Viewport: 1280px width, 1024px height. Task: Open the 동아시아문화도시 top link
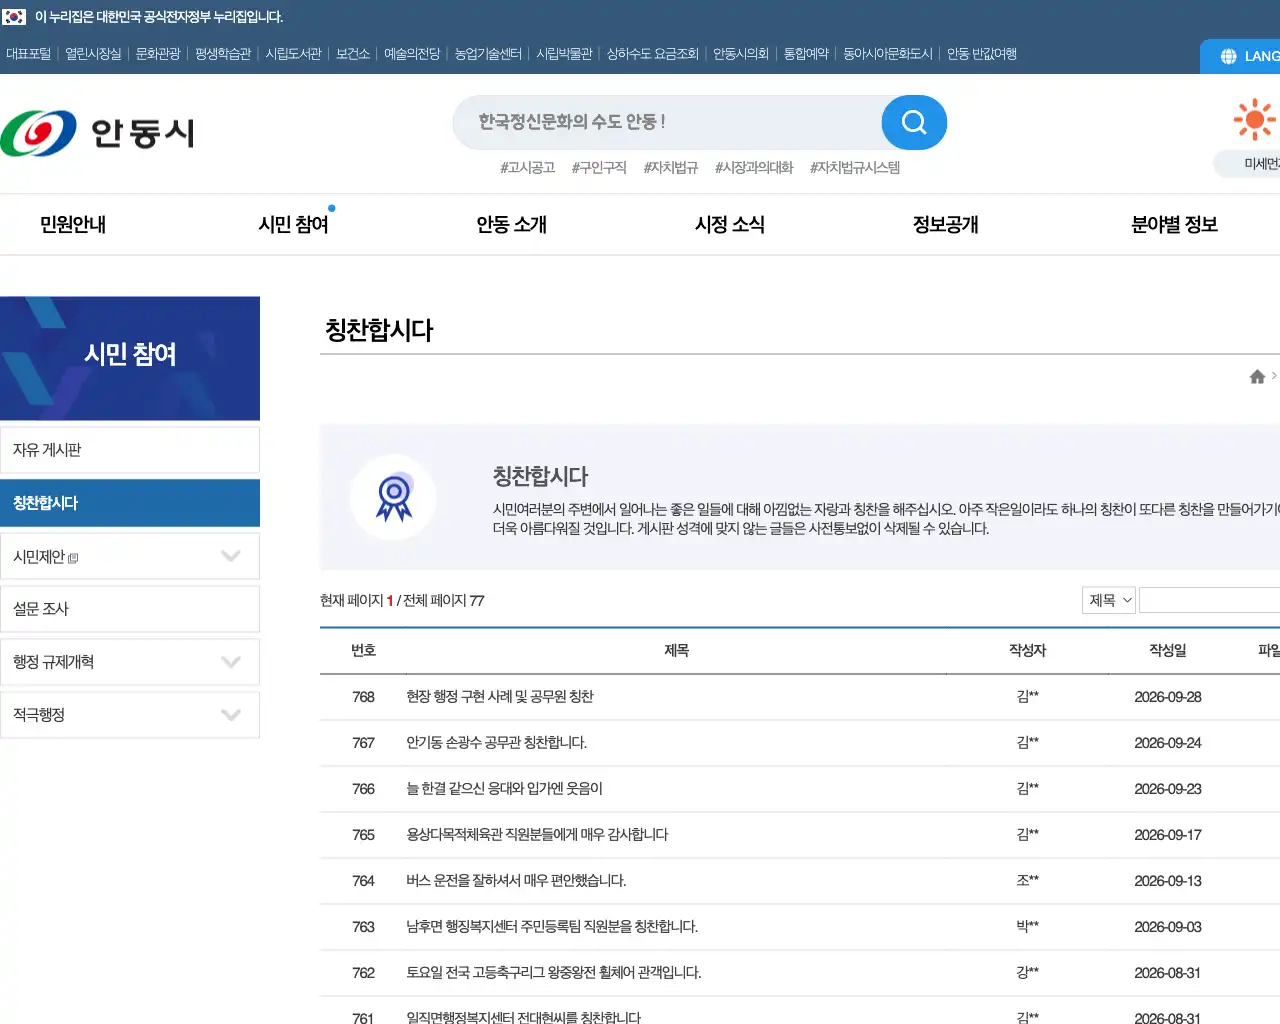point(888,54)
